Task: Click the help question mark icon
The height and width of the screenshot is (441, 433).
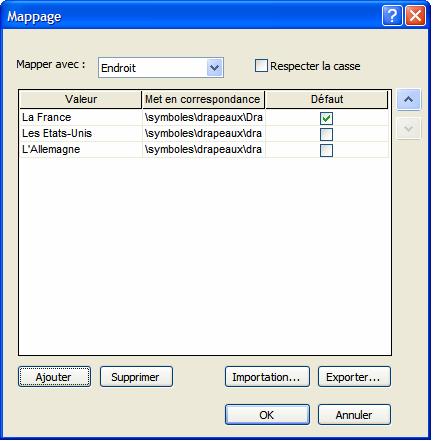Action: coord(392,15)
